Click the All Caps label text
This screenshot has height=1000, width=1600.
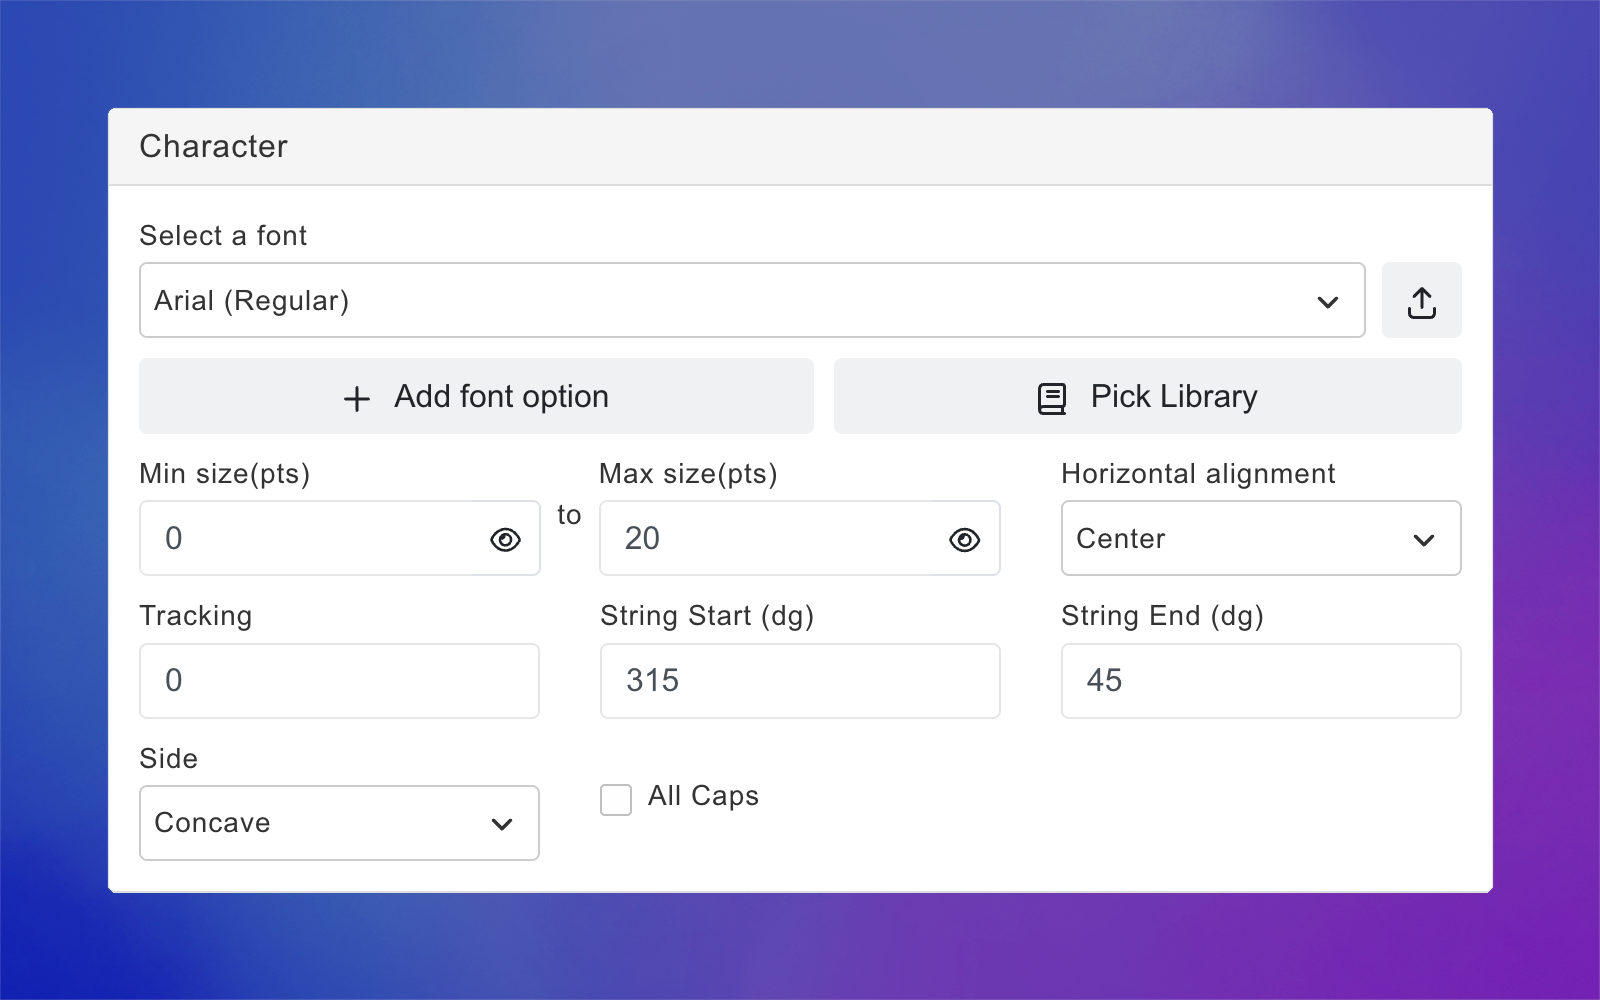coord(703,796)
